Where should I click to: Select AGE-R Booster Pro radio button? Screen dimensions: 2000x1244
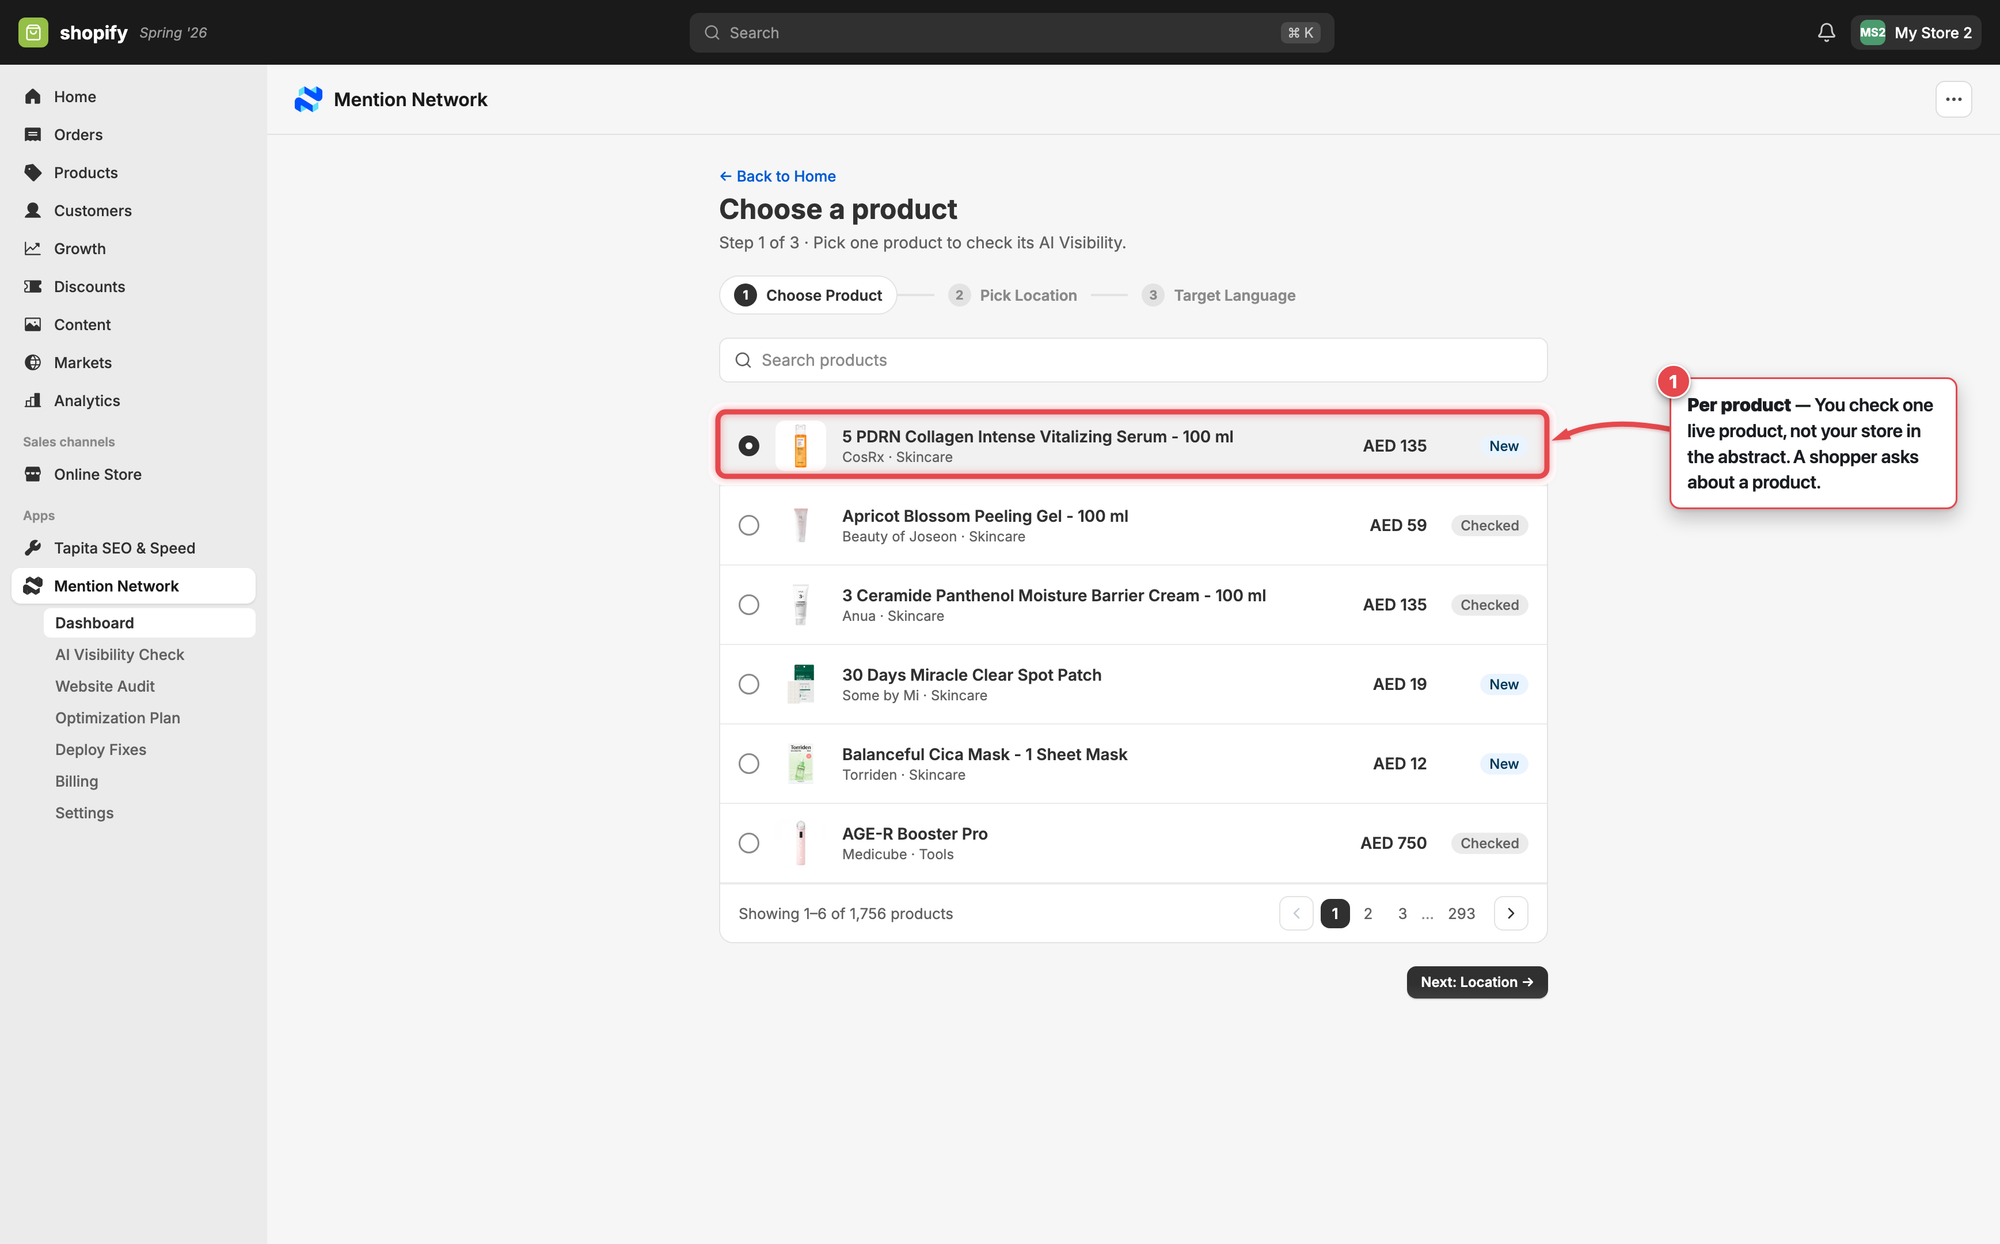click(749, 843)
